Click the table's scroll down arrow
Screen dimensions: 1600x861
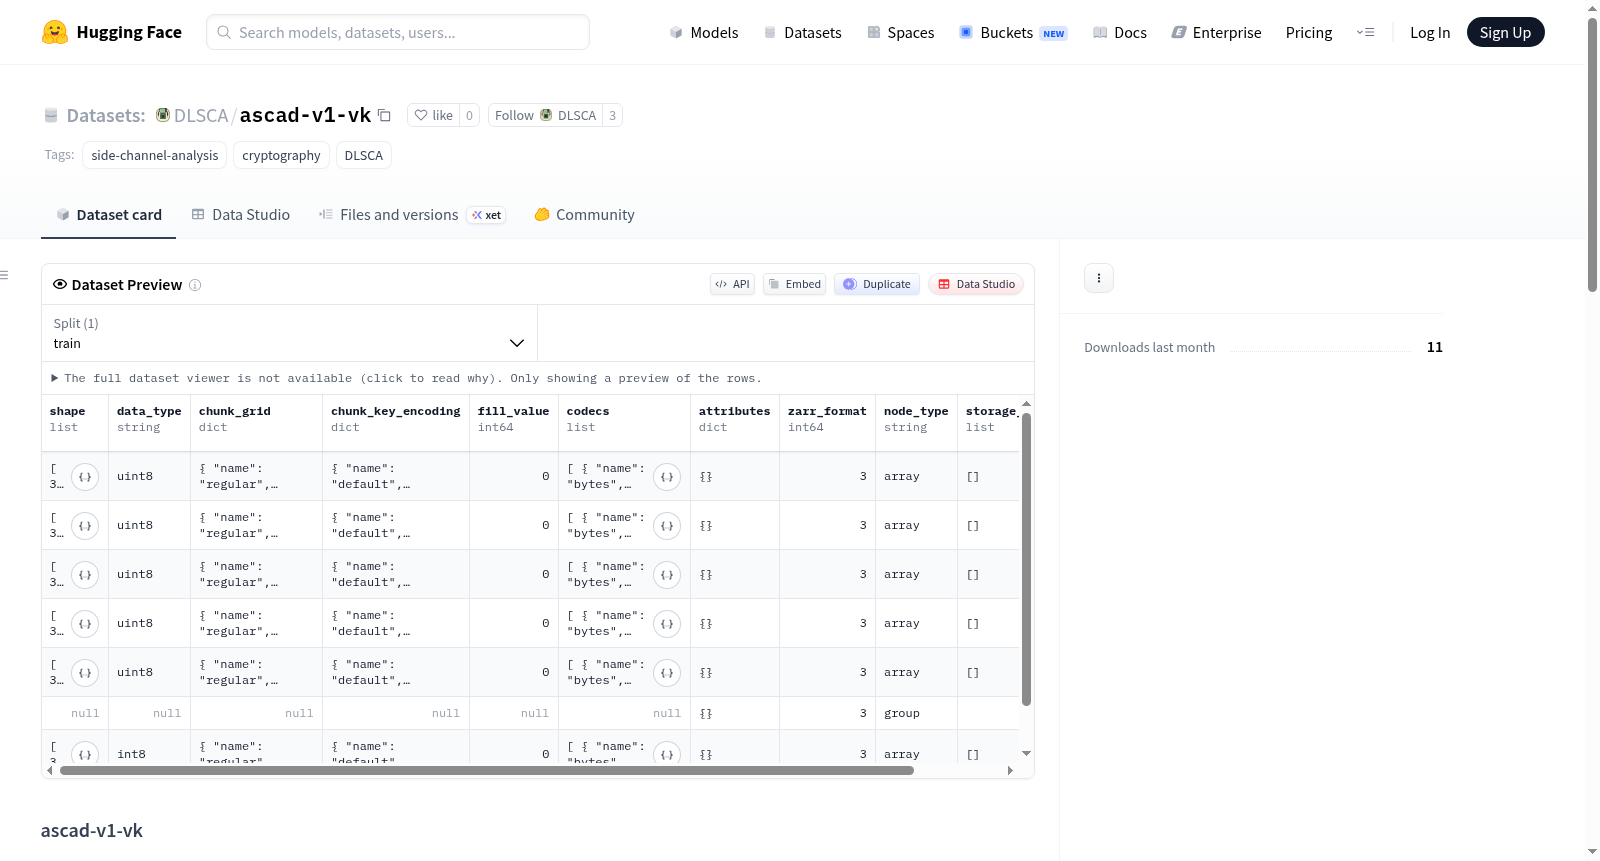click(x=1026, y=753)
